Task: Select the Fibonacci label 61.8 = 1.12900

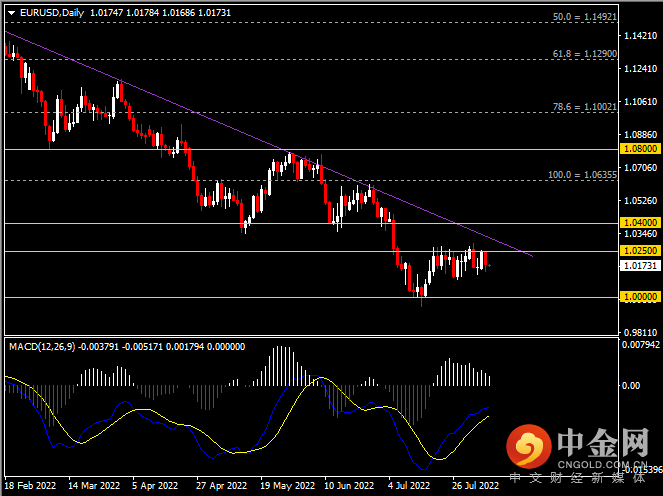Action: click(585, 54)
